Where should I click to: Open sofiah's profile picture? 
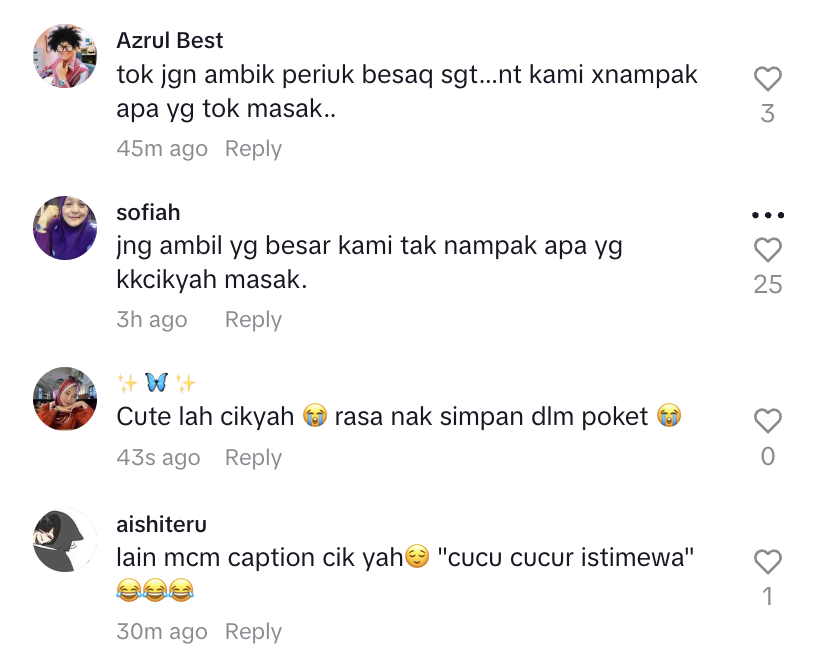(x=65, y=227)
